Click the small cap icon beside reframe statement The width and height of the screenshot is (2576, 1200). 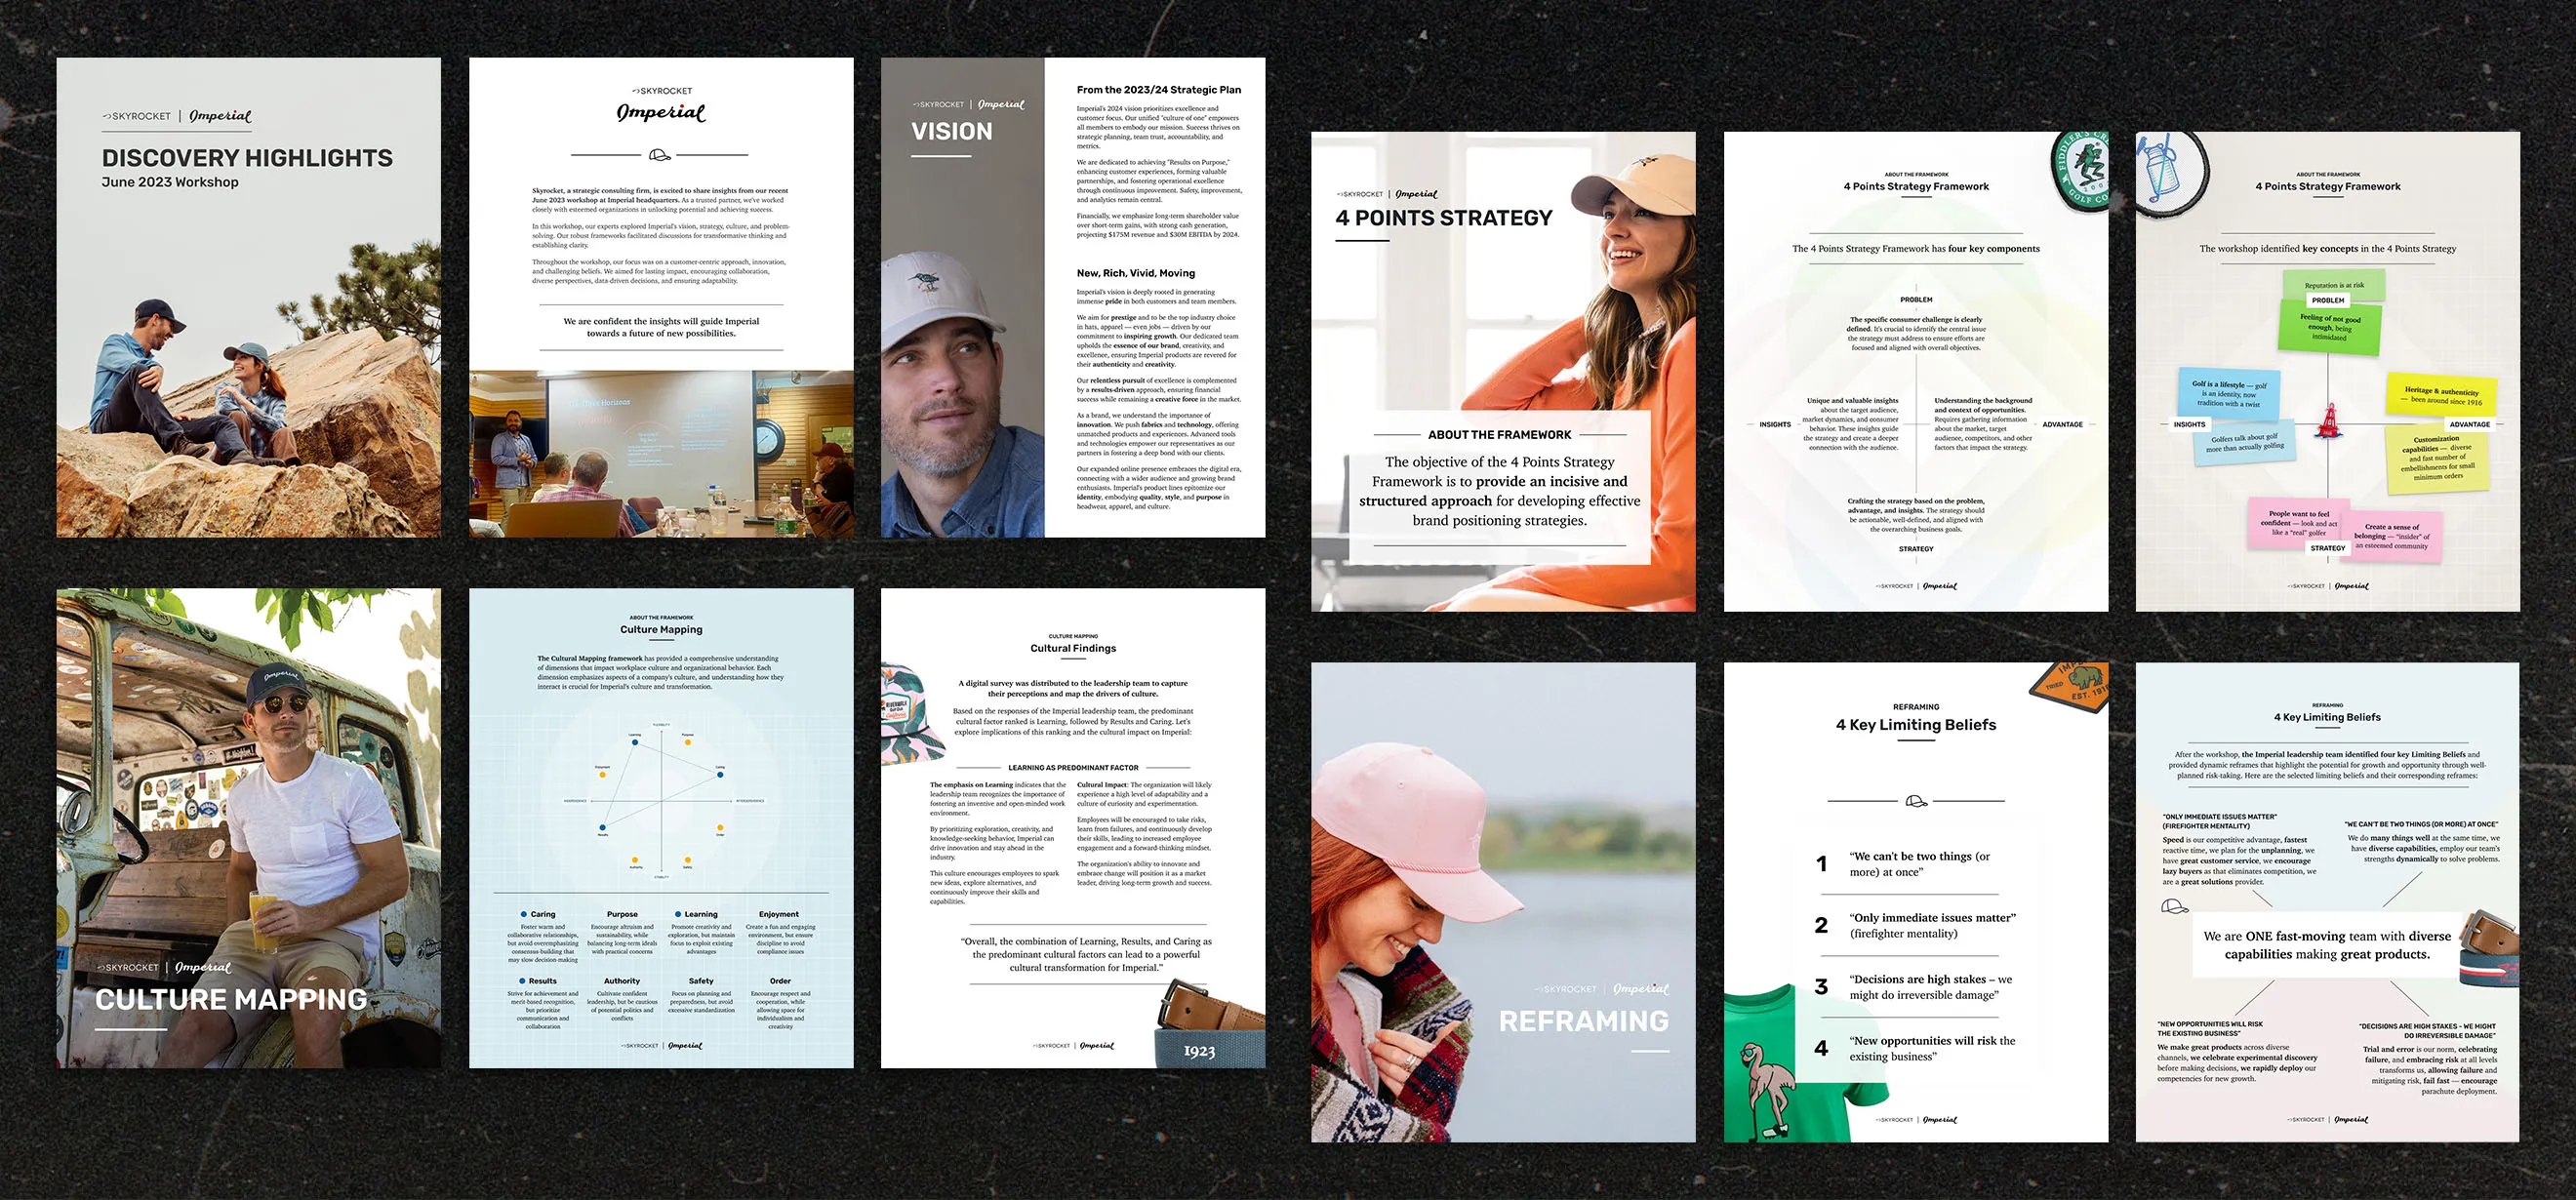click(x=2174, y=906)
